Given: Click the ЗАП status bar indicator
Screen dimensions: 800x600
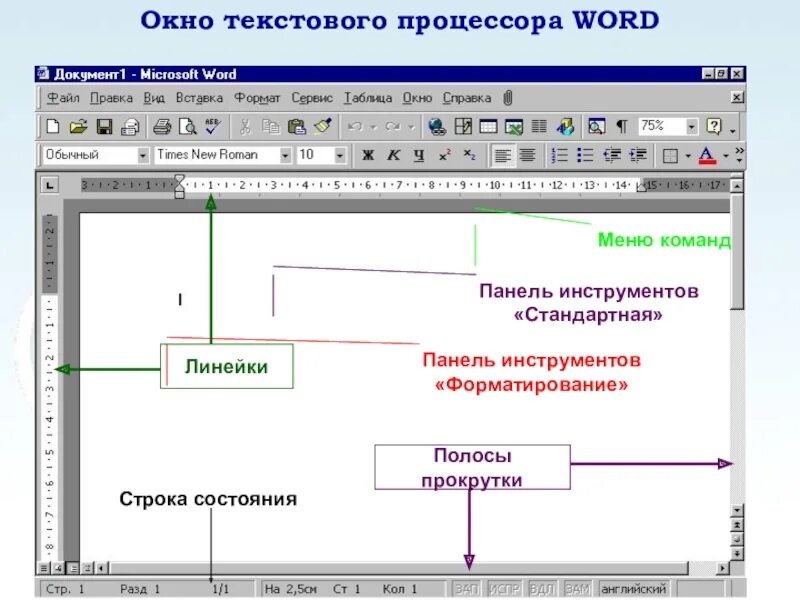Looking at the screenshot, I should (466, 589).
